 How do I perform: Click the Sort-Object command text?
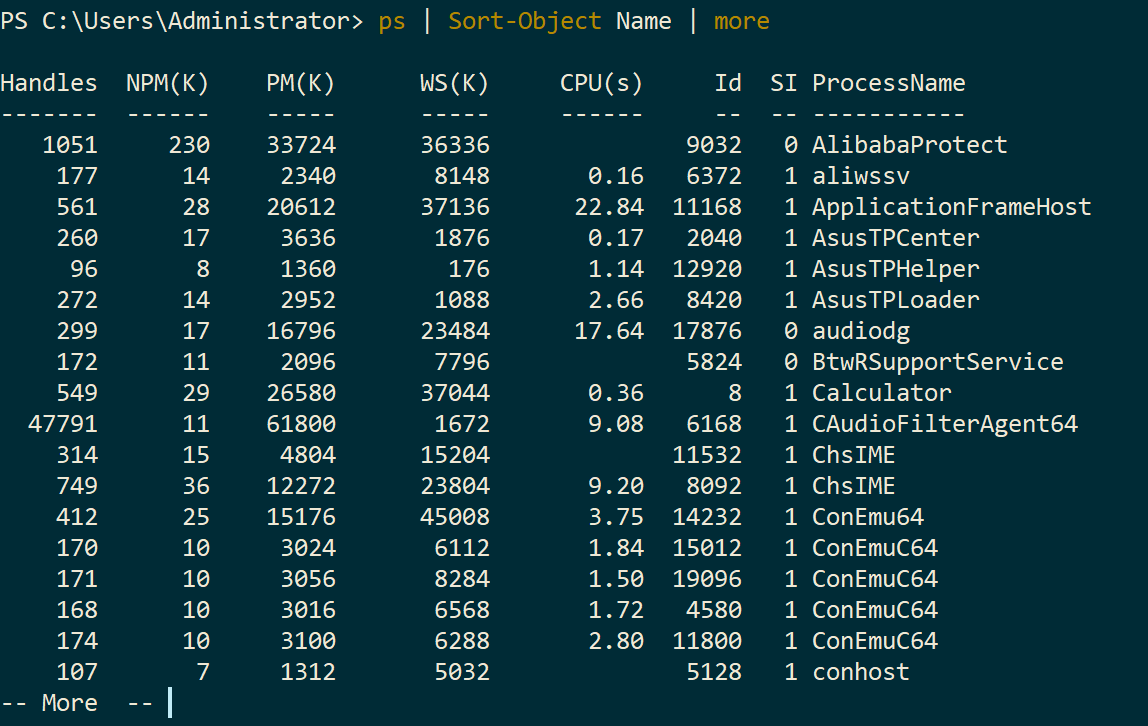click(524, 21)
